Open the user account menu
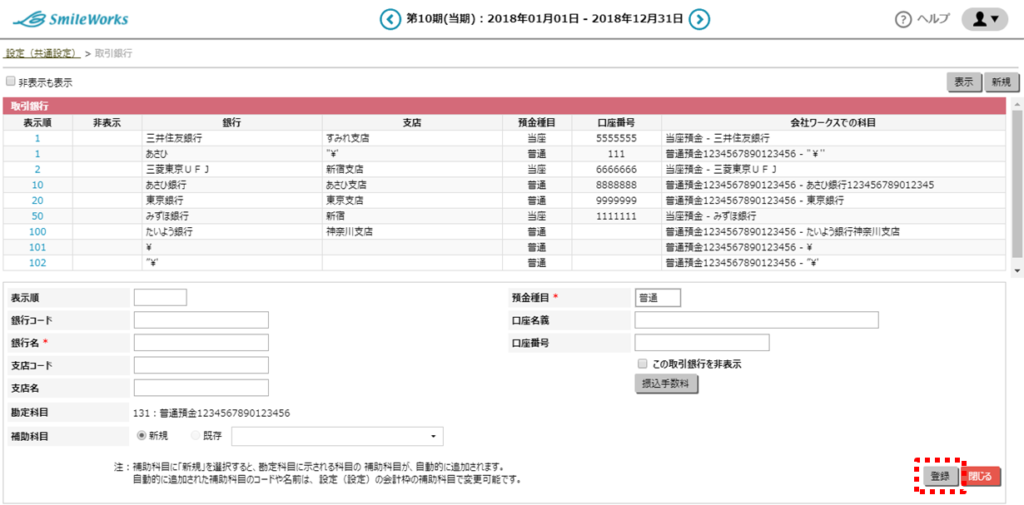This screenshot has width=1024, height=505. [x=985, y=19]
